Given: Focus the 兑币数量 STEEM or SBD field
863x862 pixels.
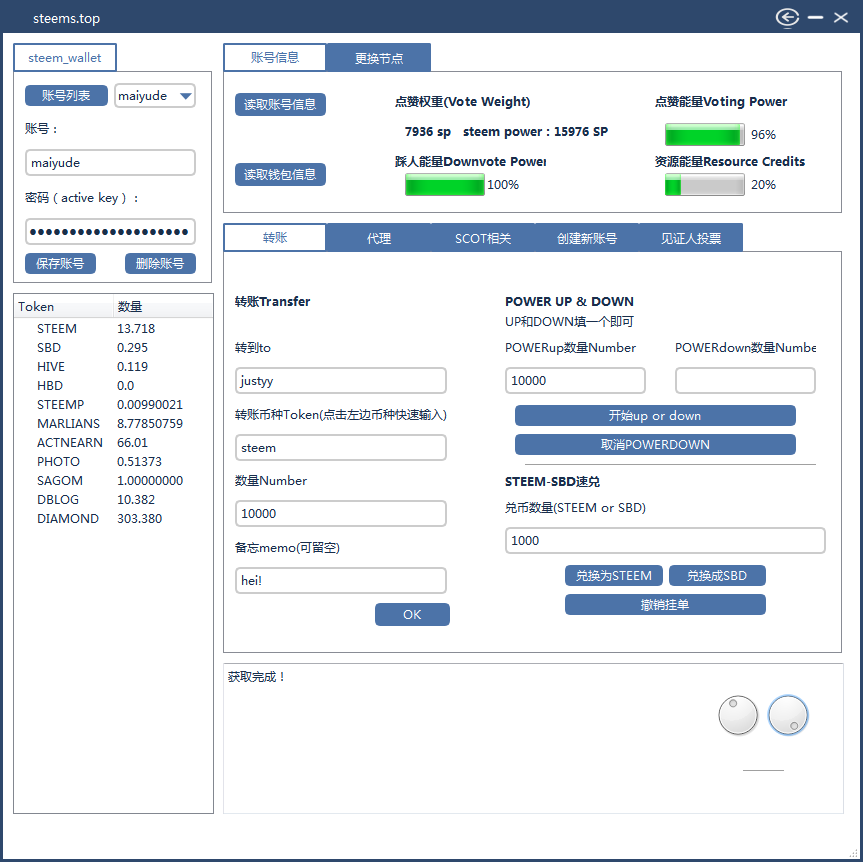Looking at the screenshot, I should click(x=665, y=541).
